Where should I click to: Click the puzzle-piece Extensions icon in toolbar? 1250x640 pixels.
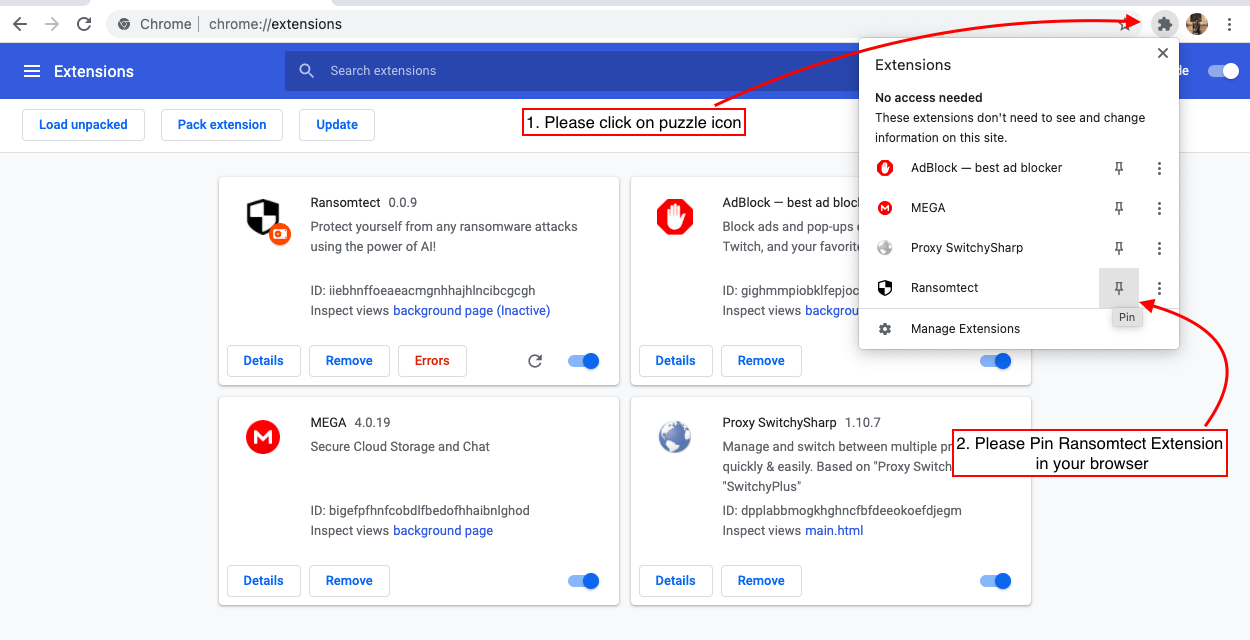[1164, 24]
